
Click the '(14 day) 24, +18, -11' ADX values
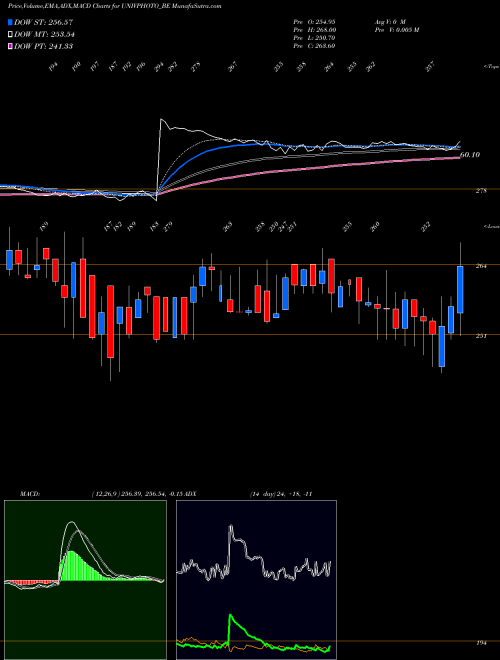click(281, 494)
